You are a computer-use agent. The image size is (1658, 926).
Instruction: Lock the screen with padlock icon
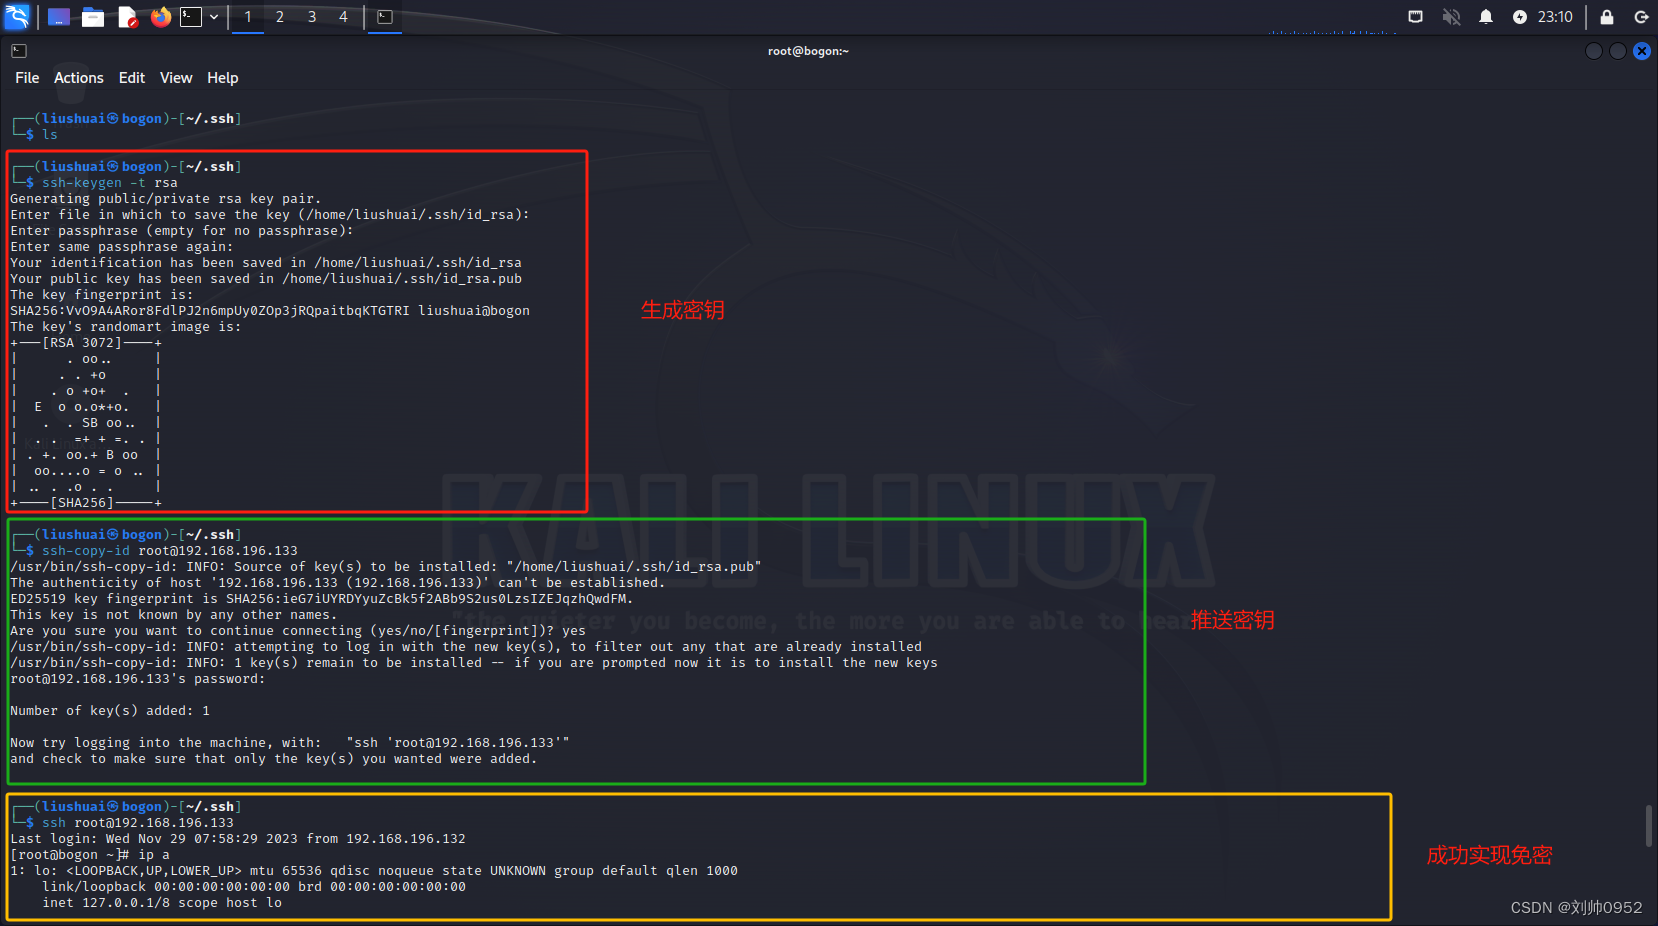(1607, 17)
